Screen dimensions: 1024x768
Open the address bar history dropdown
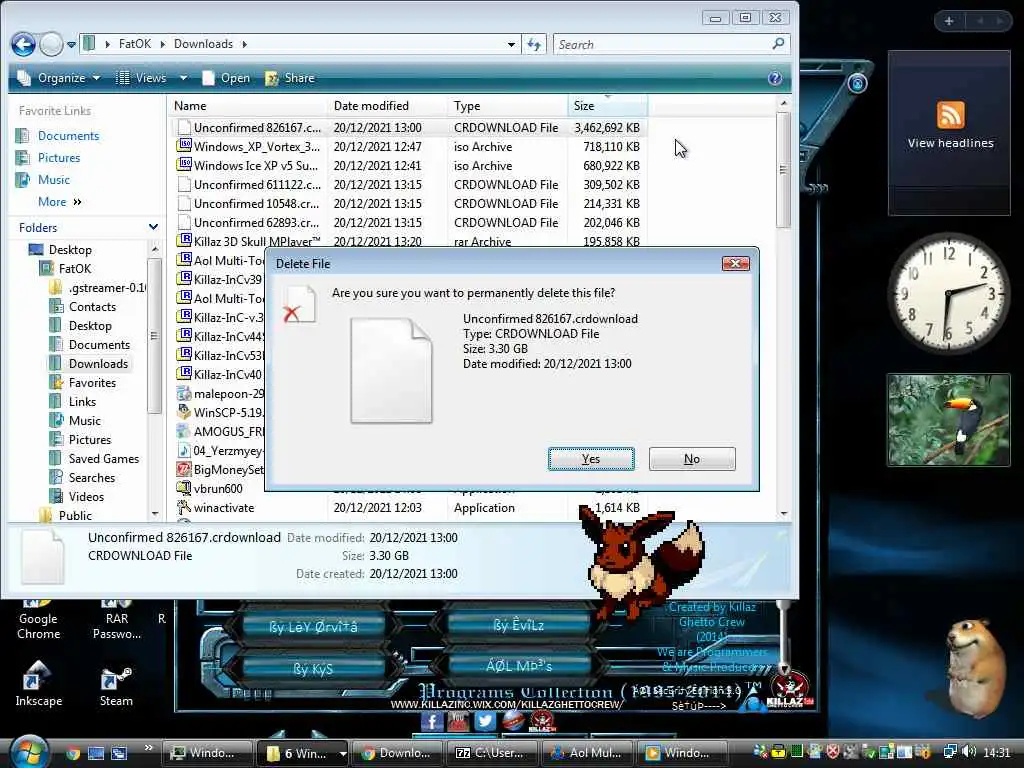click(x=511, y=44)
